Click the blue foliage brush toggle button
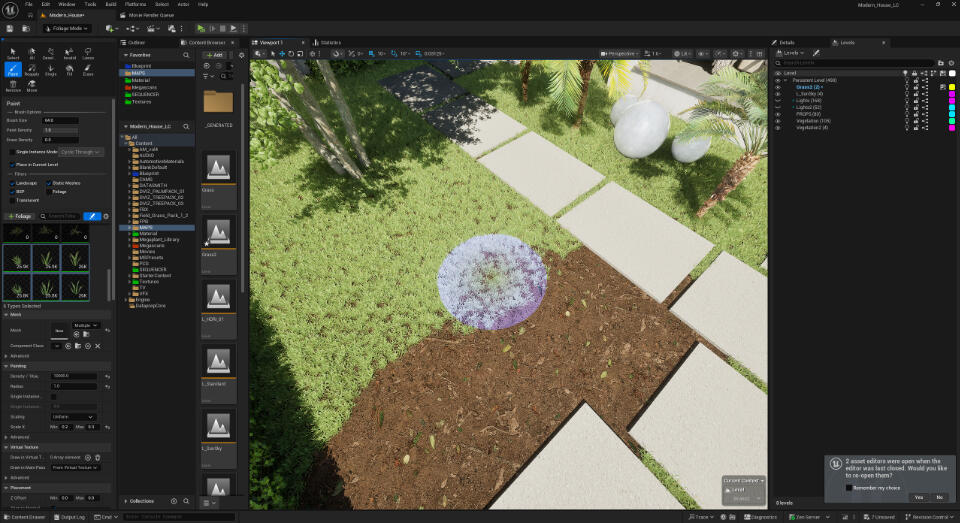This screenshot has height=523, width=960. 92,216
